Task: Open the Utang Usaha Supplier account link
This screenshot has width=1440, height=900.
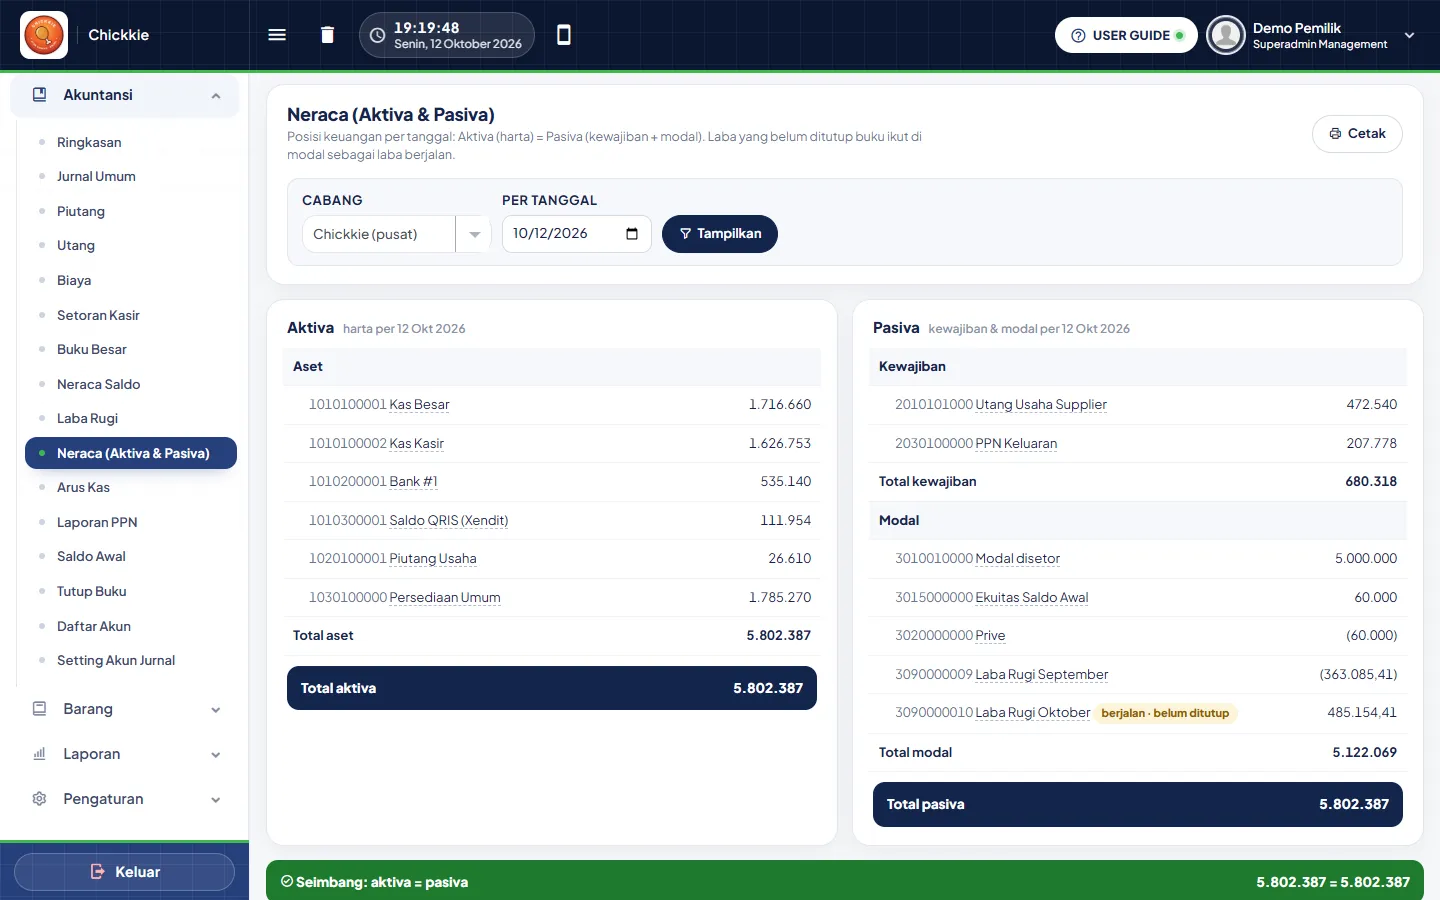Action: [1041, 405]
